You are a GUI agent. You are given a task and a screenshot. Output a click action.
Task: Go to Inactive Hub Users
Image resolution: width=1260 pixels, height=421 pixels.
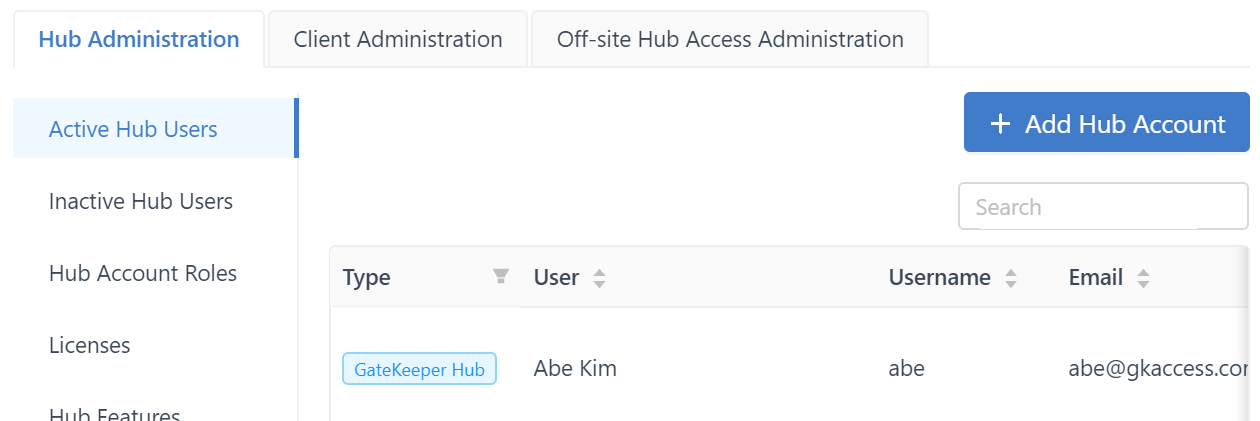click(141, 201)
